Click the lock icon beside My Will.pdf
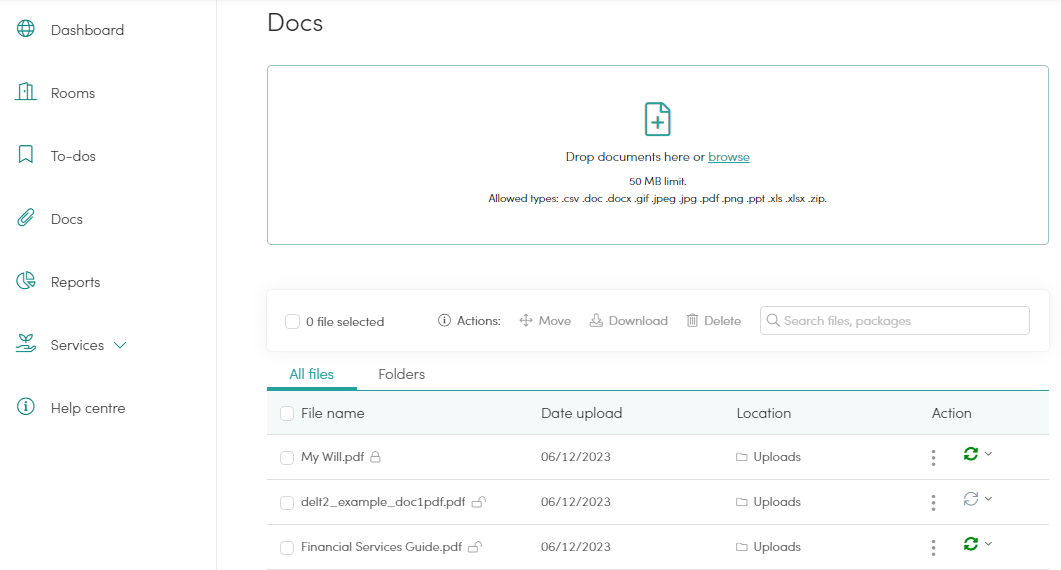The image size is (1061, 570). [x=376, y=457]
